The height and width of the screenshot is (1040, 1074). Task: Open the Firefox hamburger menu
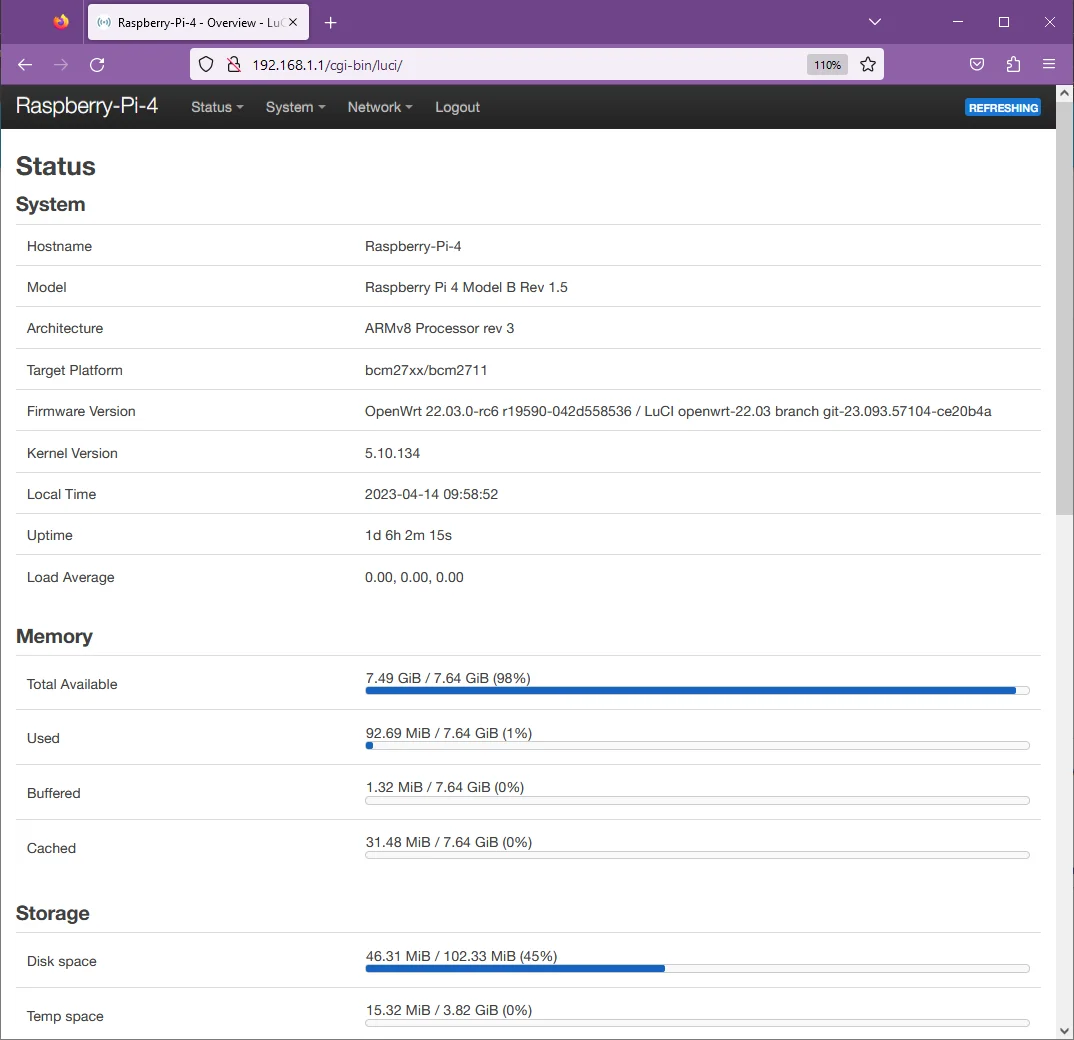pyautogui.click(x=1048, y=65)
